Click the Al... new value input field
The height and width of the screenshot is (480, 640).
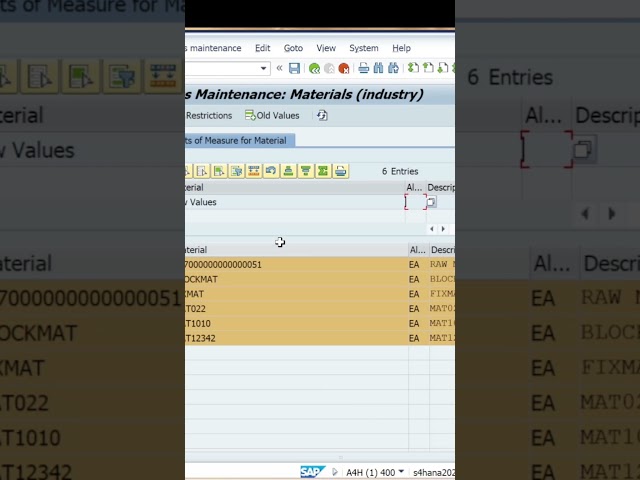(x=416, y=202)
